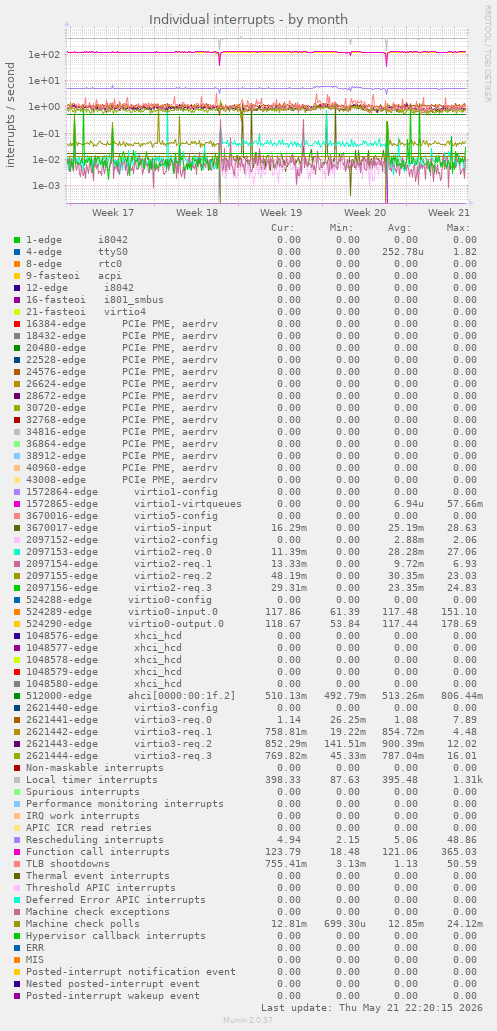Click the cyan swatch for 2097153-edge virtio2-req.0
This screenshot has width=497, height=1031.
(x=17, y=552)
